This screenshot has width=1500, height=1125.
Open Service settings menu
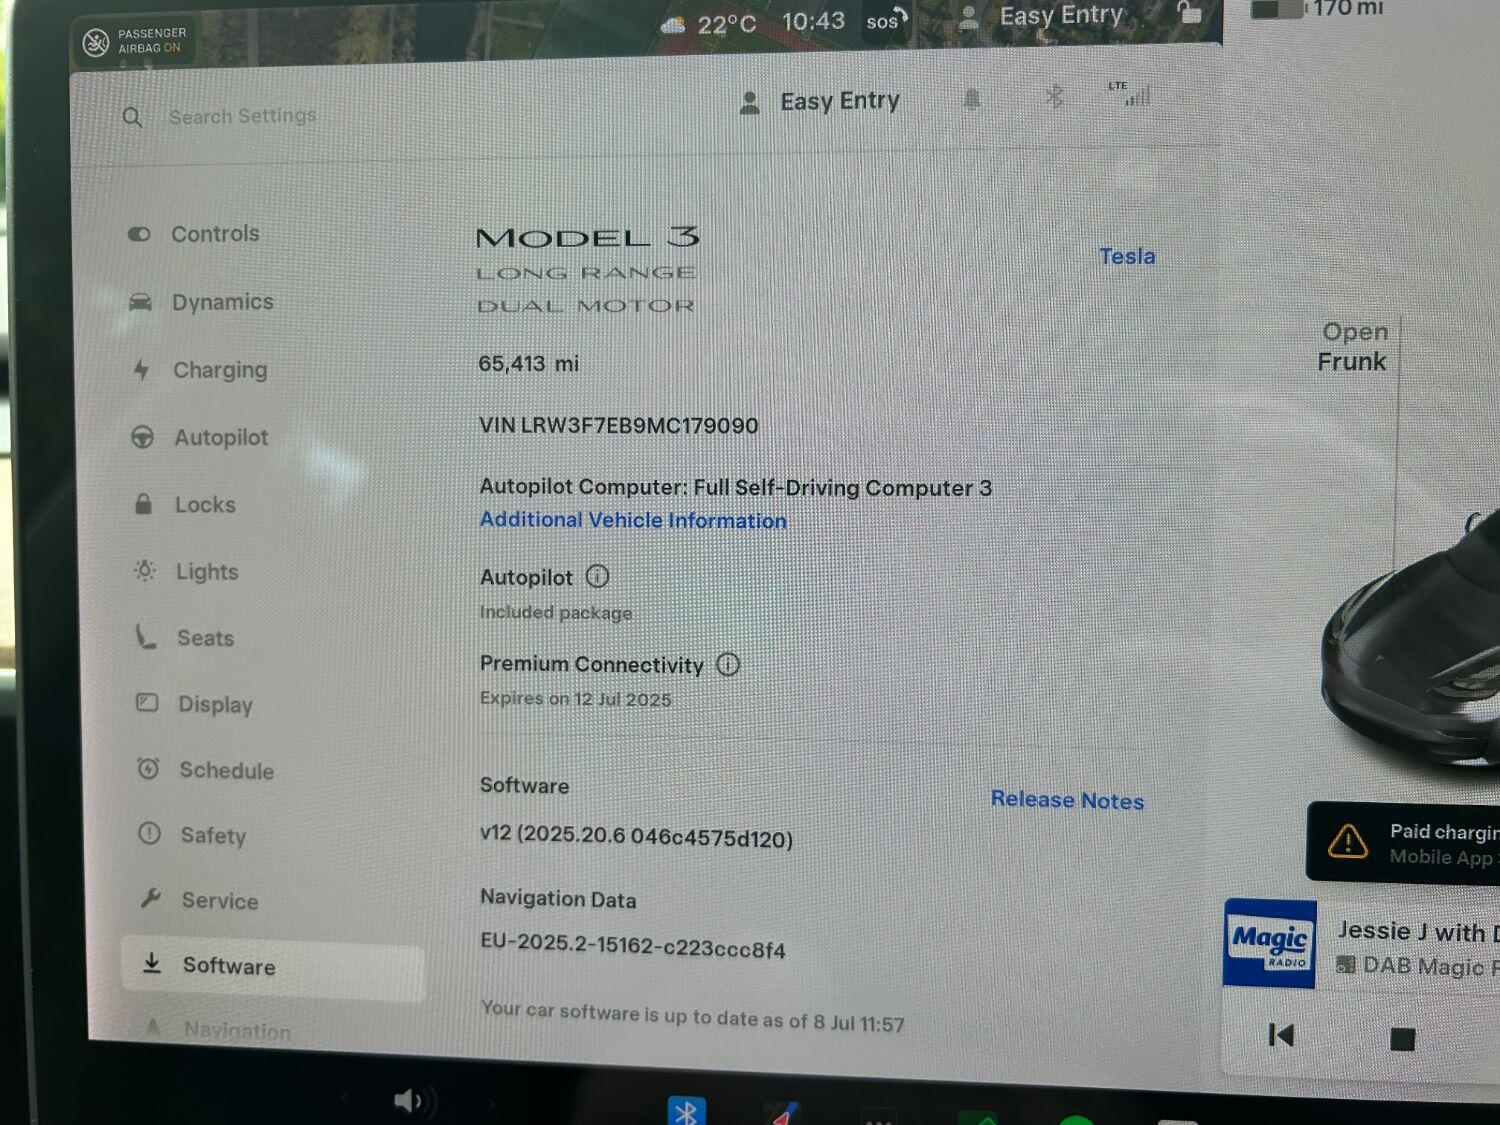pyautogui.click(x=200, y=900)
